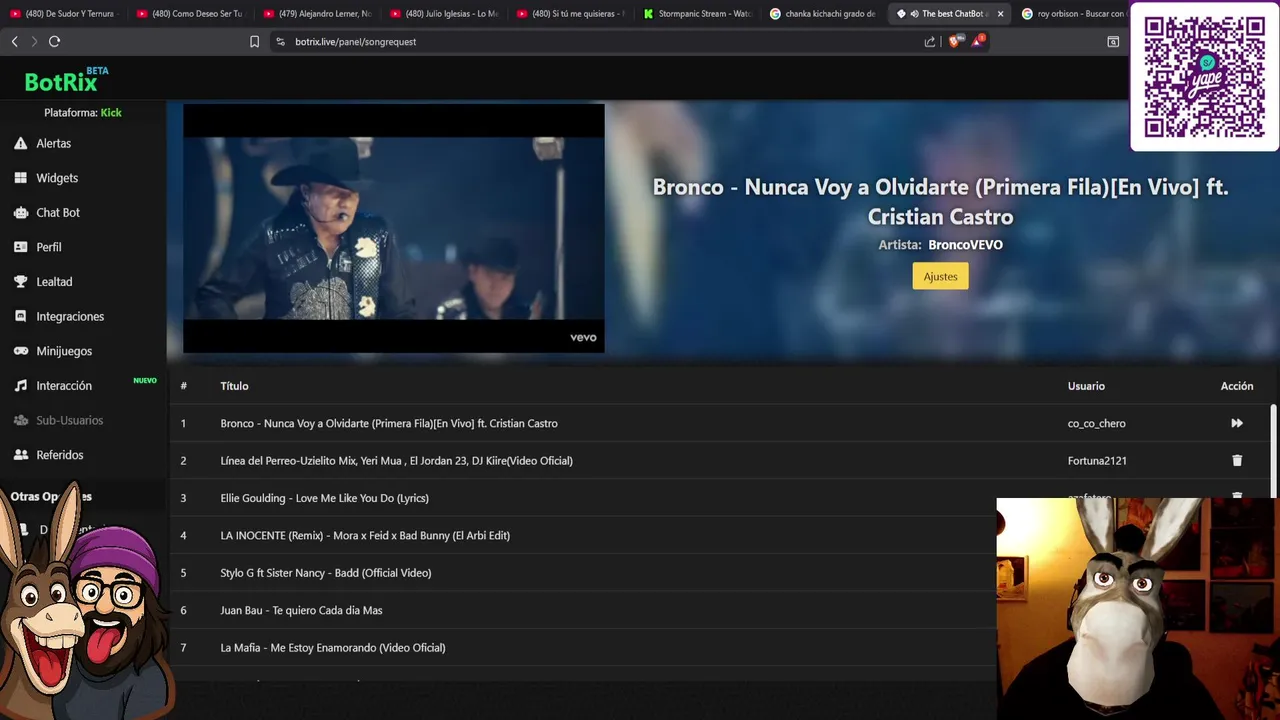This screenshot has height=720, width=1280.
Task: View site information icon in address bar
Action: [x=280, y=42]
